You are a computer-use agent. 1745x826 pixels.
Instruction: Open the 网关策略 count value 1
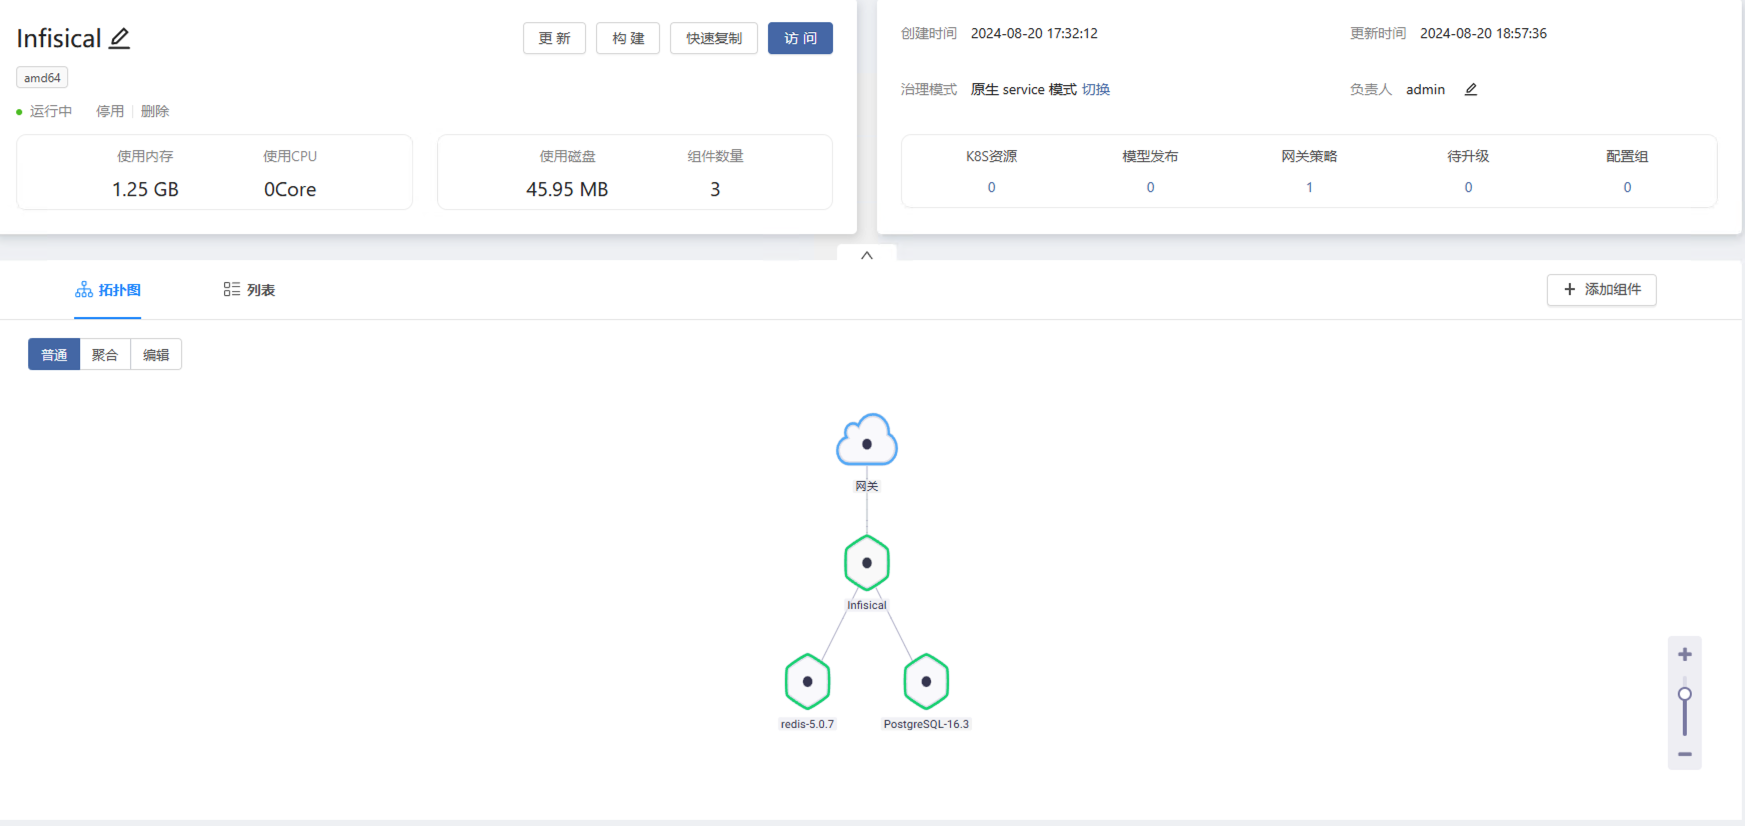(x=1309, y=187)
